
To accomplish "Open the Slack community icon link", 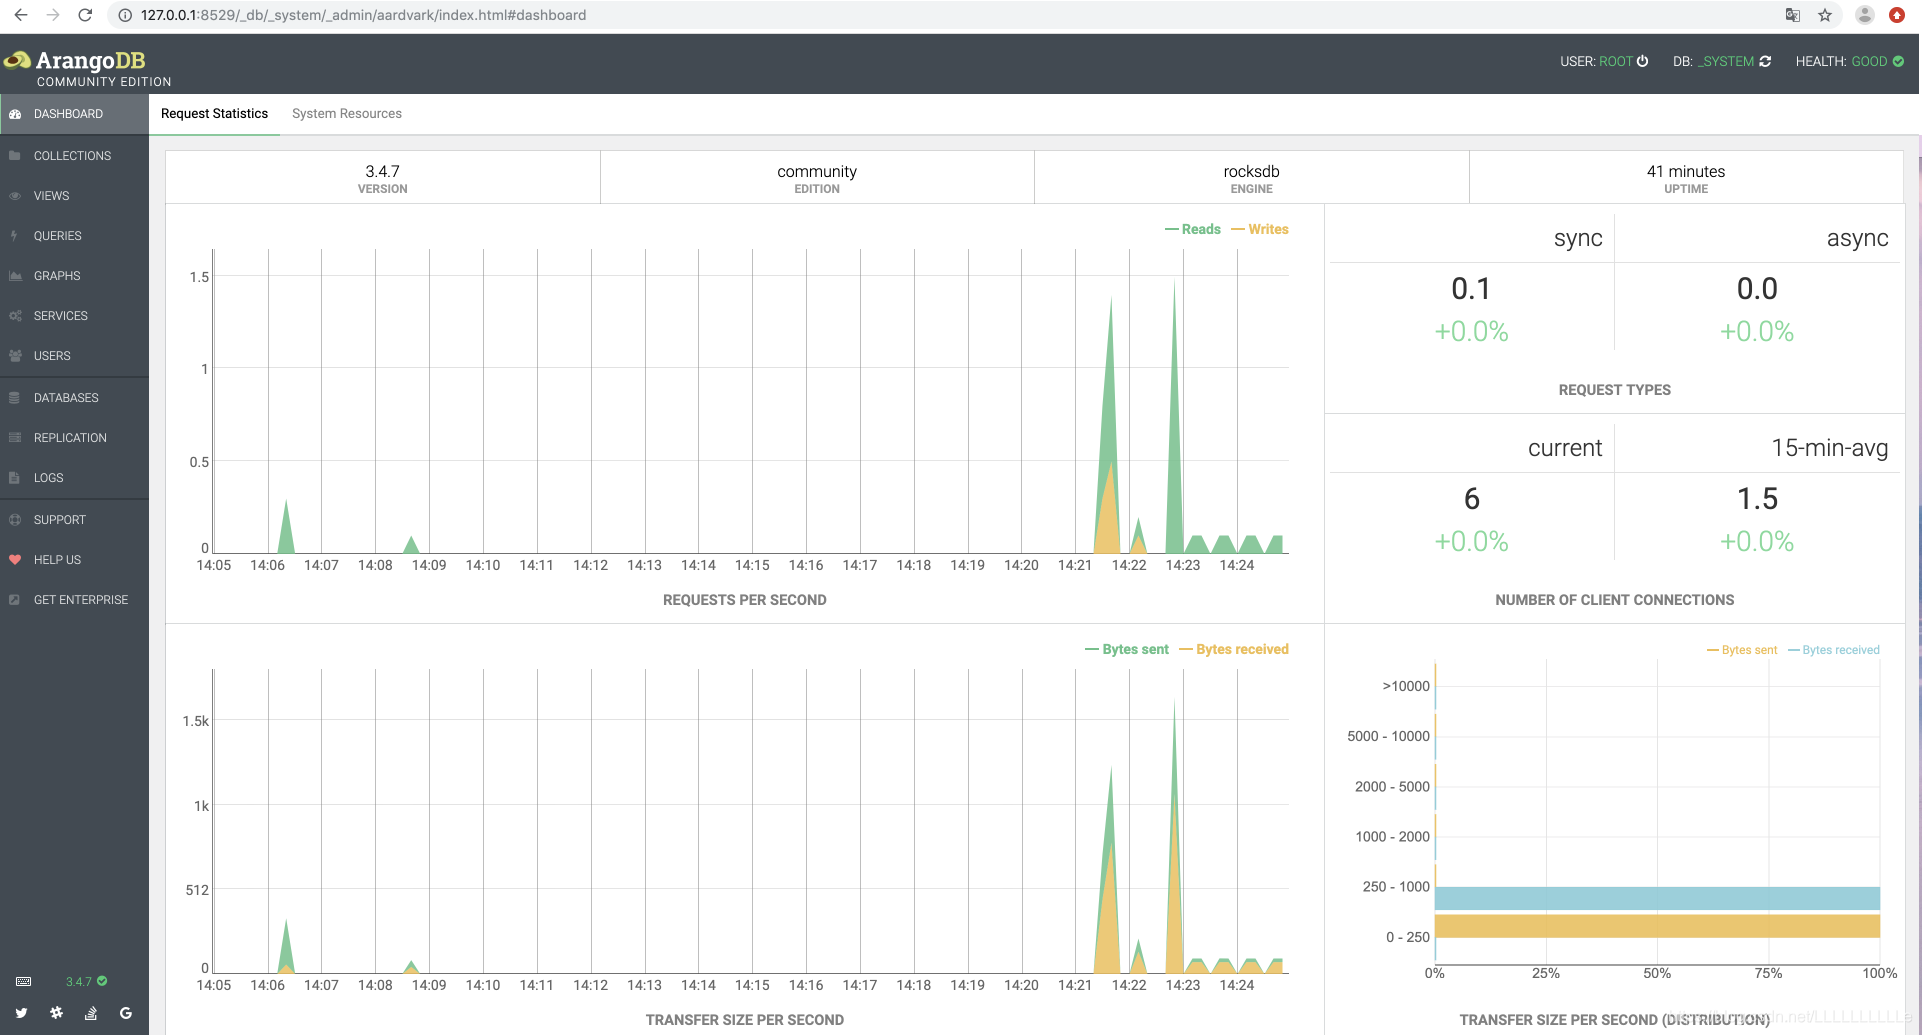I will pos(56,1013).
